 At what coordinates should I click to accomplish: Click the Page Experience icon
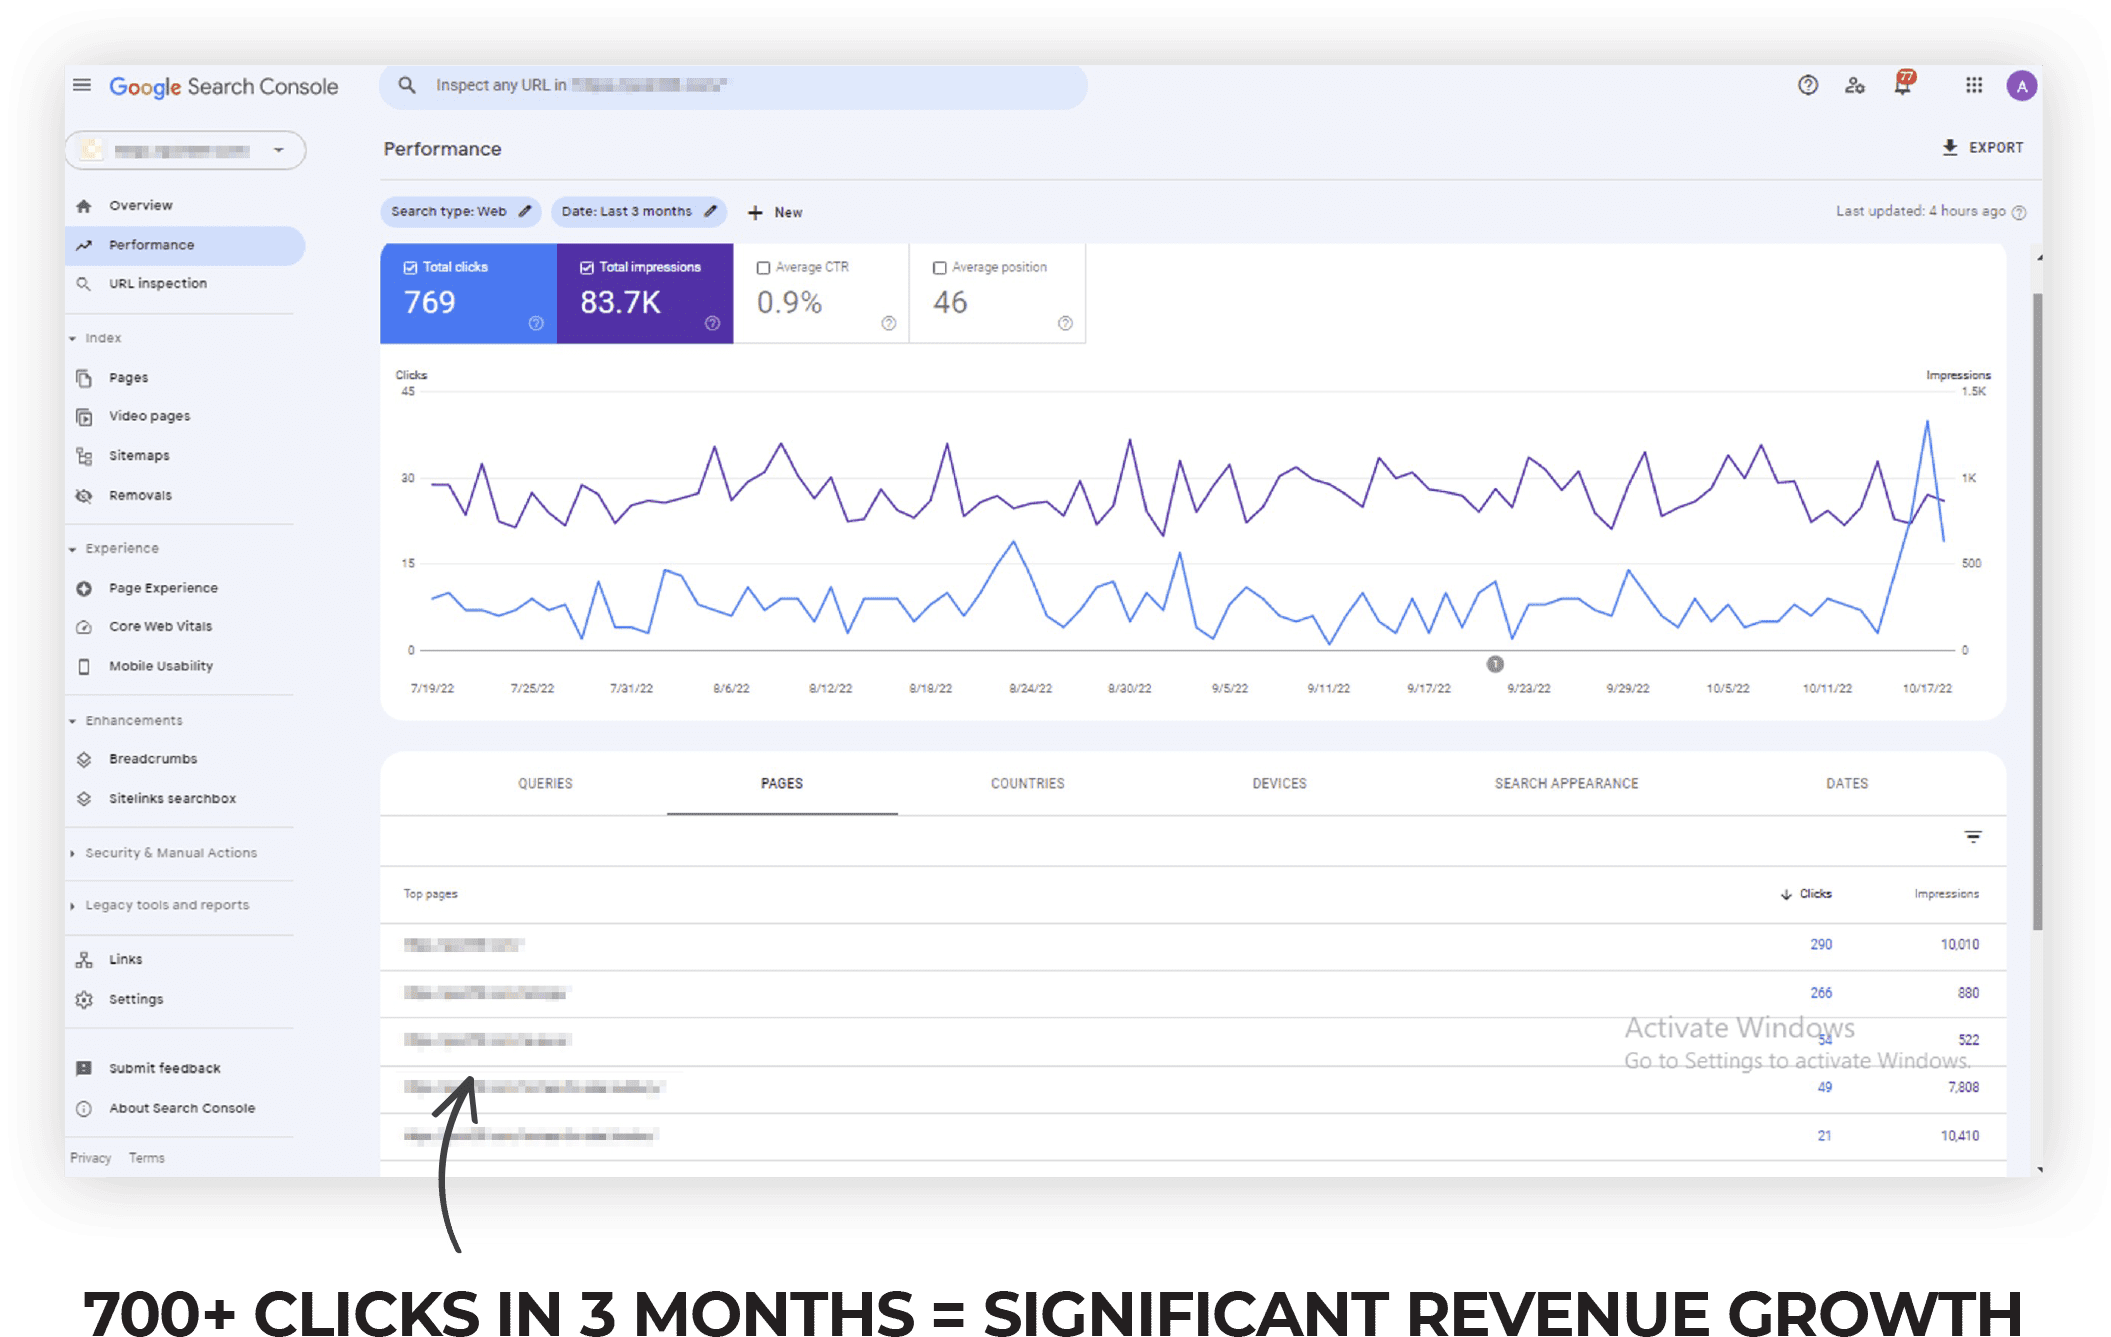(84, 588)
